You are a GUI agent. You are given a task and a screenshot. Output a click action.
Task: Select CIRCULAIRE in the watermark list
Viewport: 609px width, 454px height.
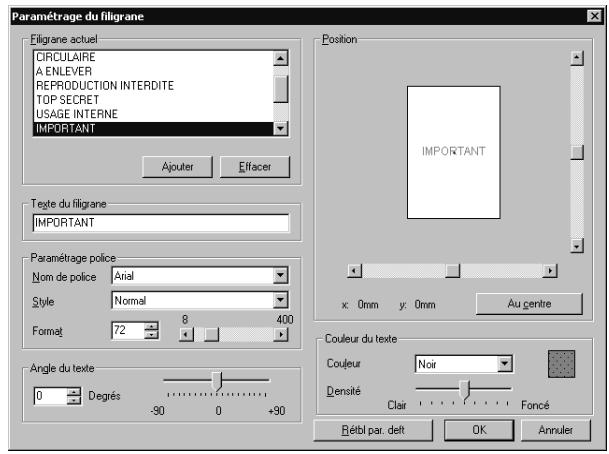coord(154,57)
